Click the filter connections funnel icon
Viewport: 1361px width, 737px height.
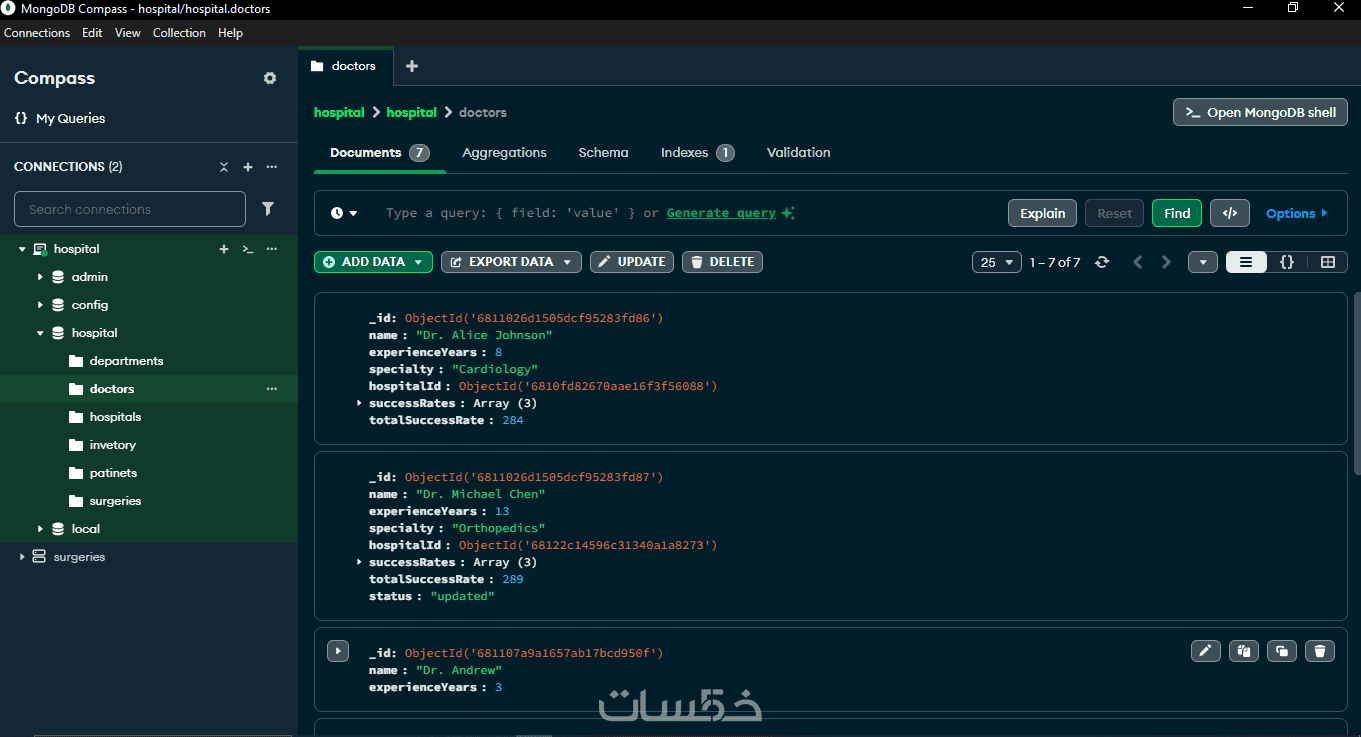pos(268,209)
